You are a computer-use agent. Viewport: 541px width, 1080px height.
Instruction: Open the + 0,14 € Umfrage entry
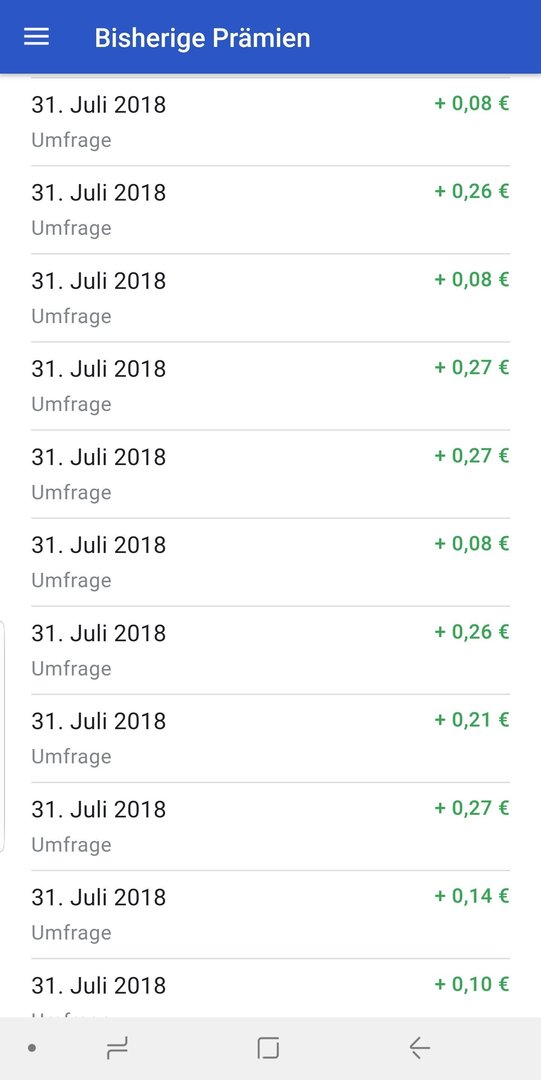(270, 914)
